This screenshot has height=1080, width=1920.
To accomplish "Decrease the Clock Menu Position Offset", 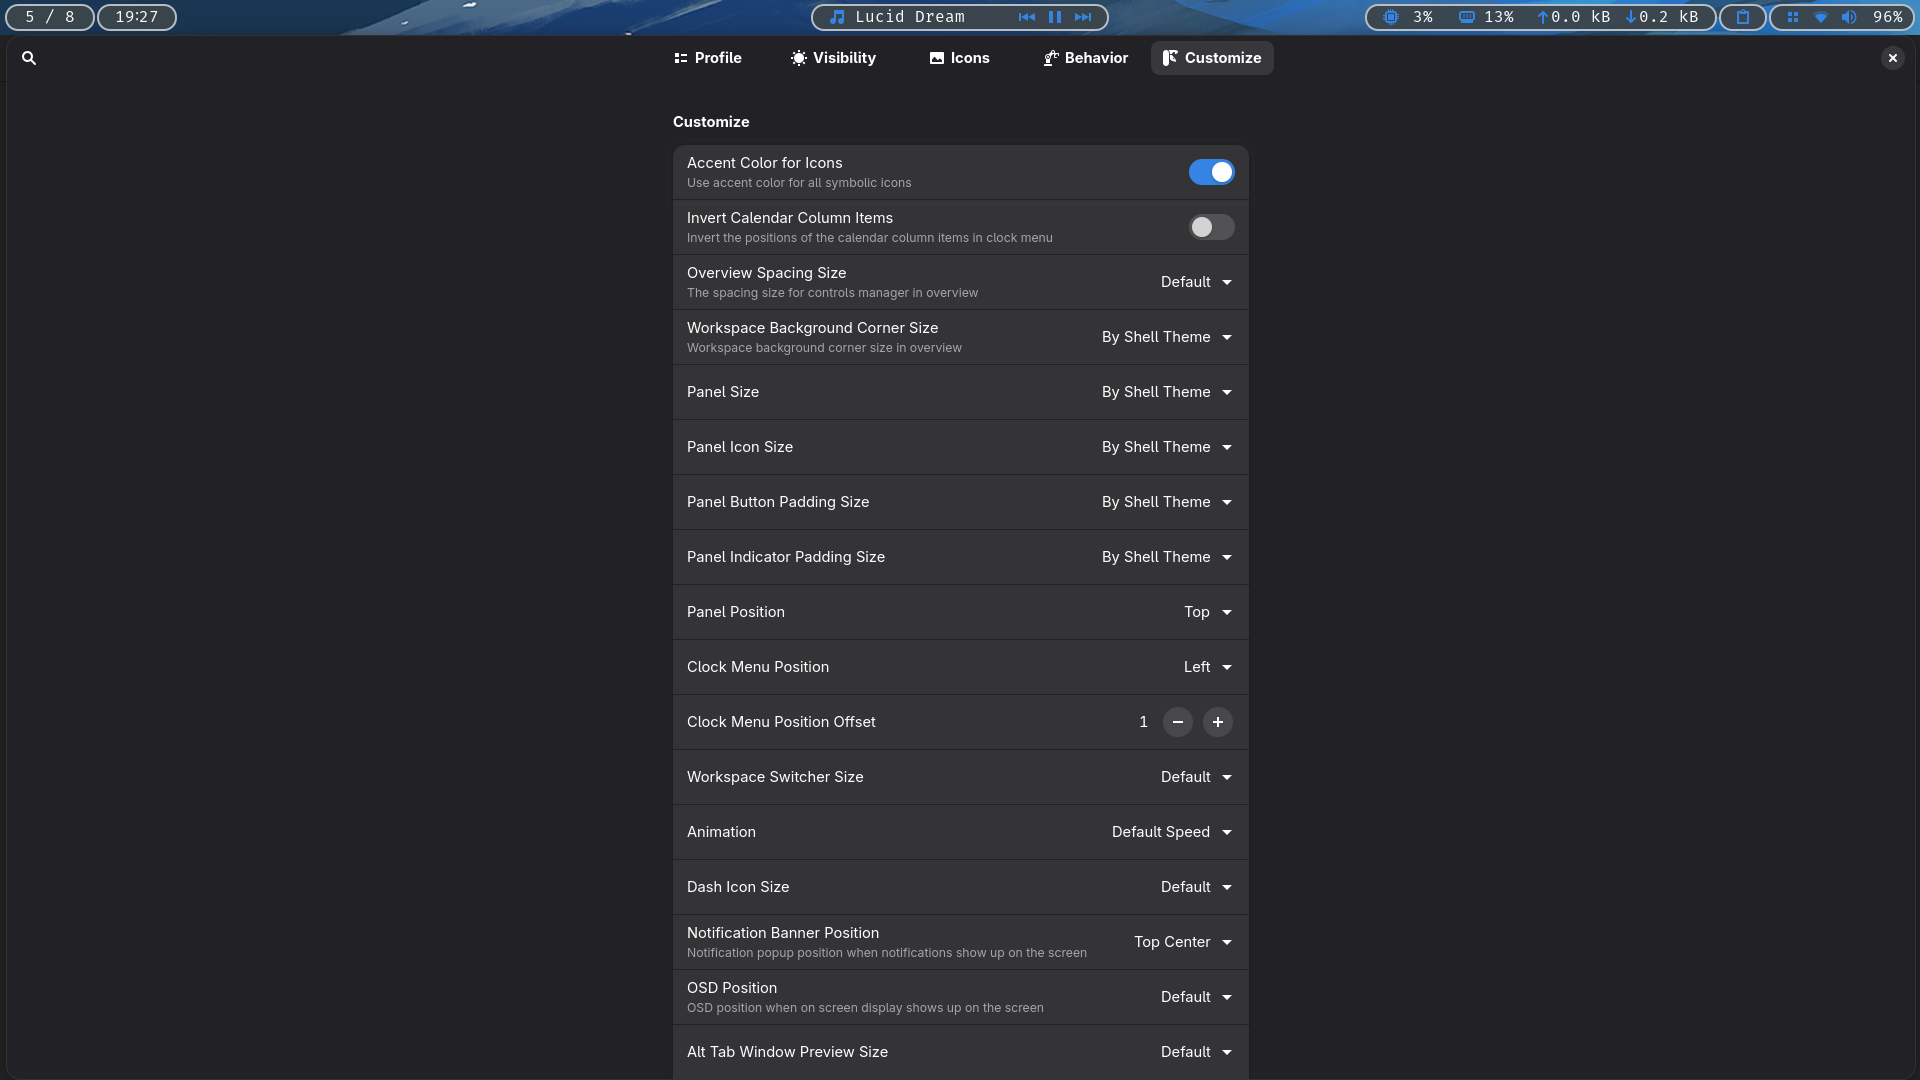I will [1177, 722].
